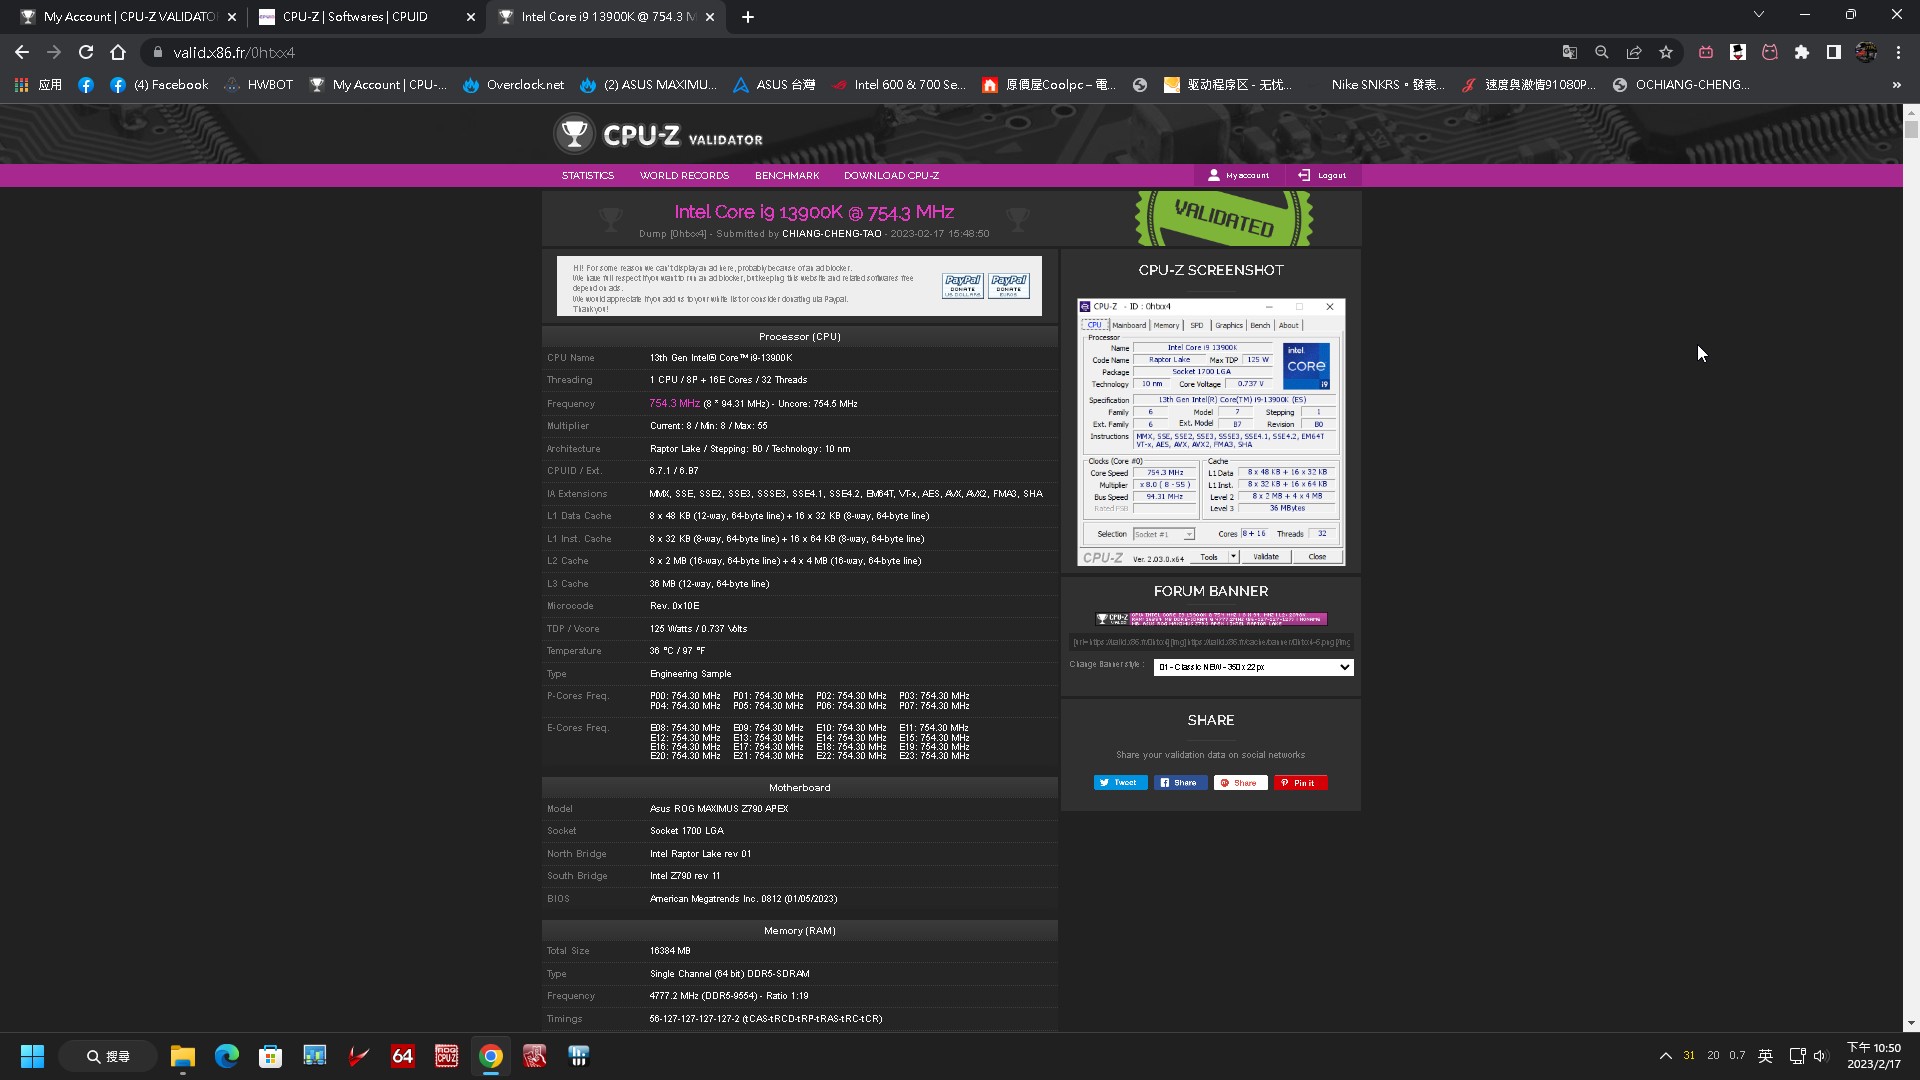Click the My account link

click(x=1238, y=175)
